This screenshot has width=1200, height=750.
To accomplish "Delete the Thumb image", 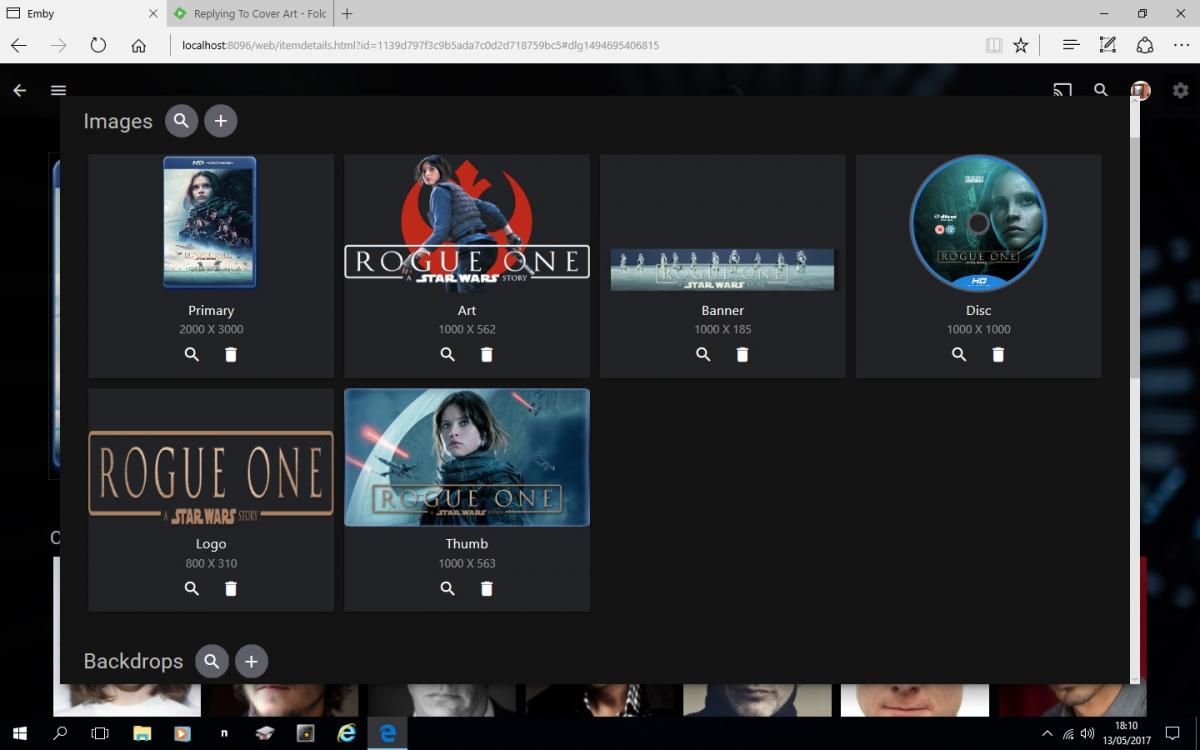I will [x=487, y=589].
